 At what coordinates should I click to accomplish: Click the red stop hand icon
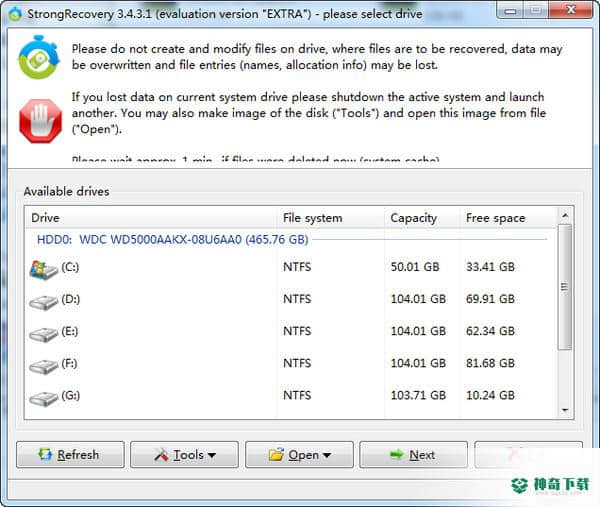(41, 121)
